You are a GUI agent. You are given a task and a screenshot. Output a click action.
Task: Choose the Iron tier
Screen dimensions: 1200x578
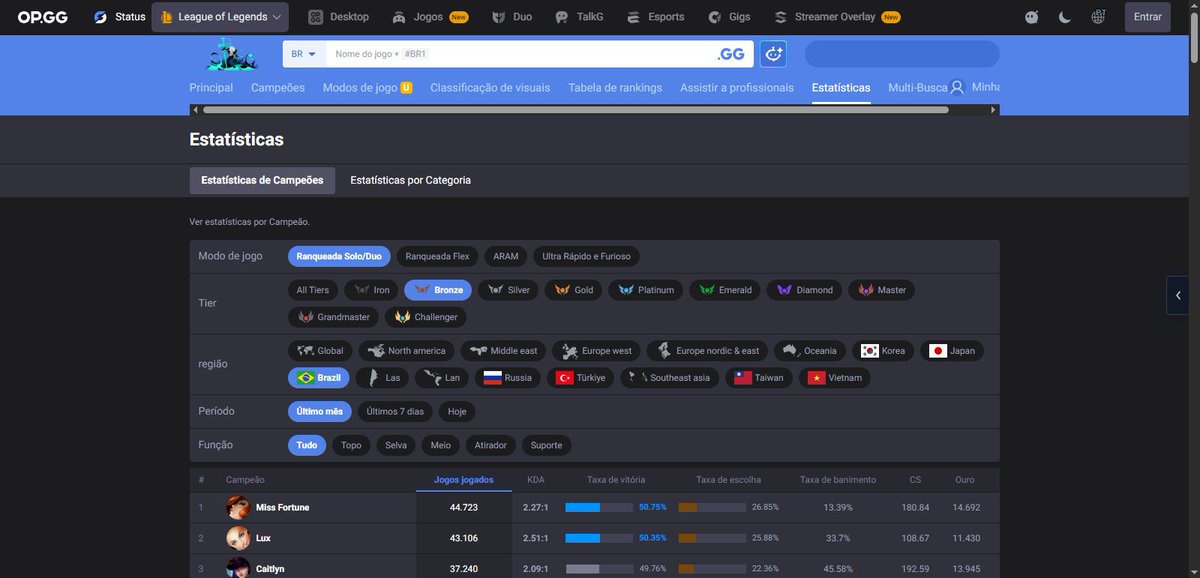pyautogui.click(x=371, y=290)
